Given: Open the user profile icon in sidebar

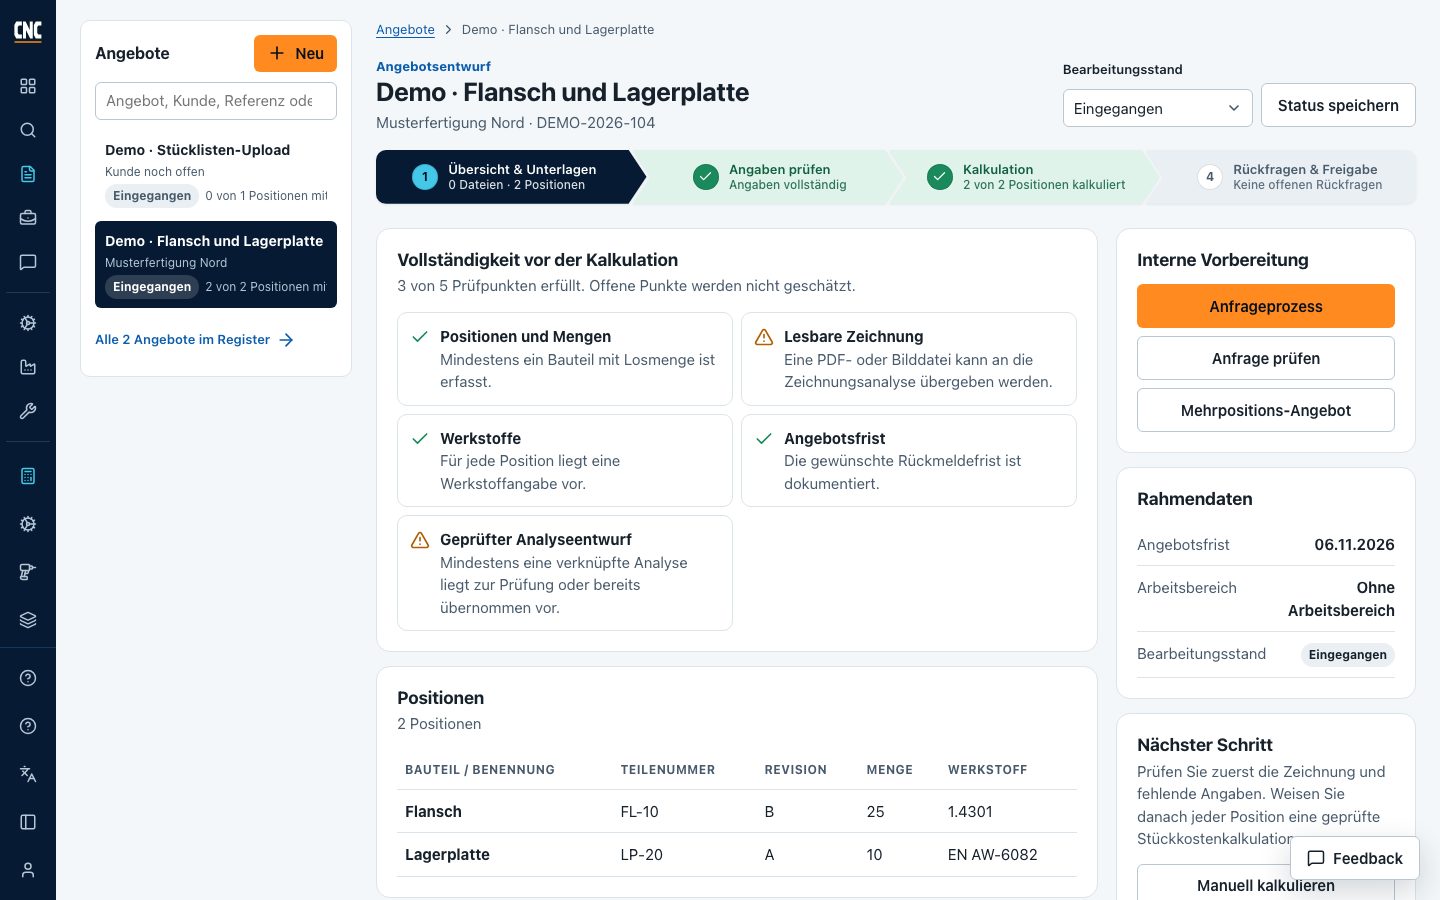Looking at the screenshot, I should tap(28, 870).
